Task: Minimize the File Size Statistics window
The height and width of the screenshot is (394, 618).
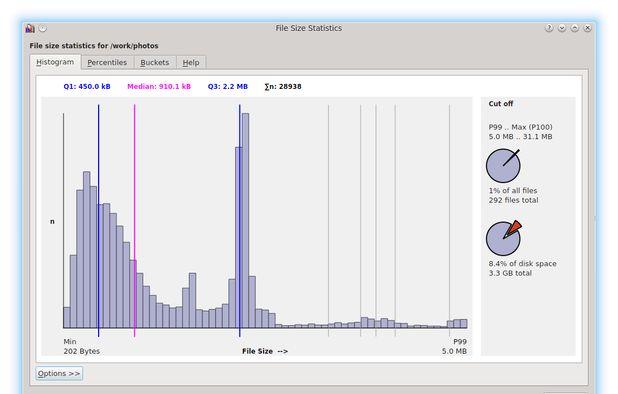Action: tap(562, 28)
